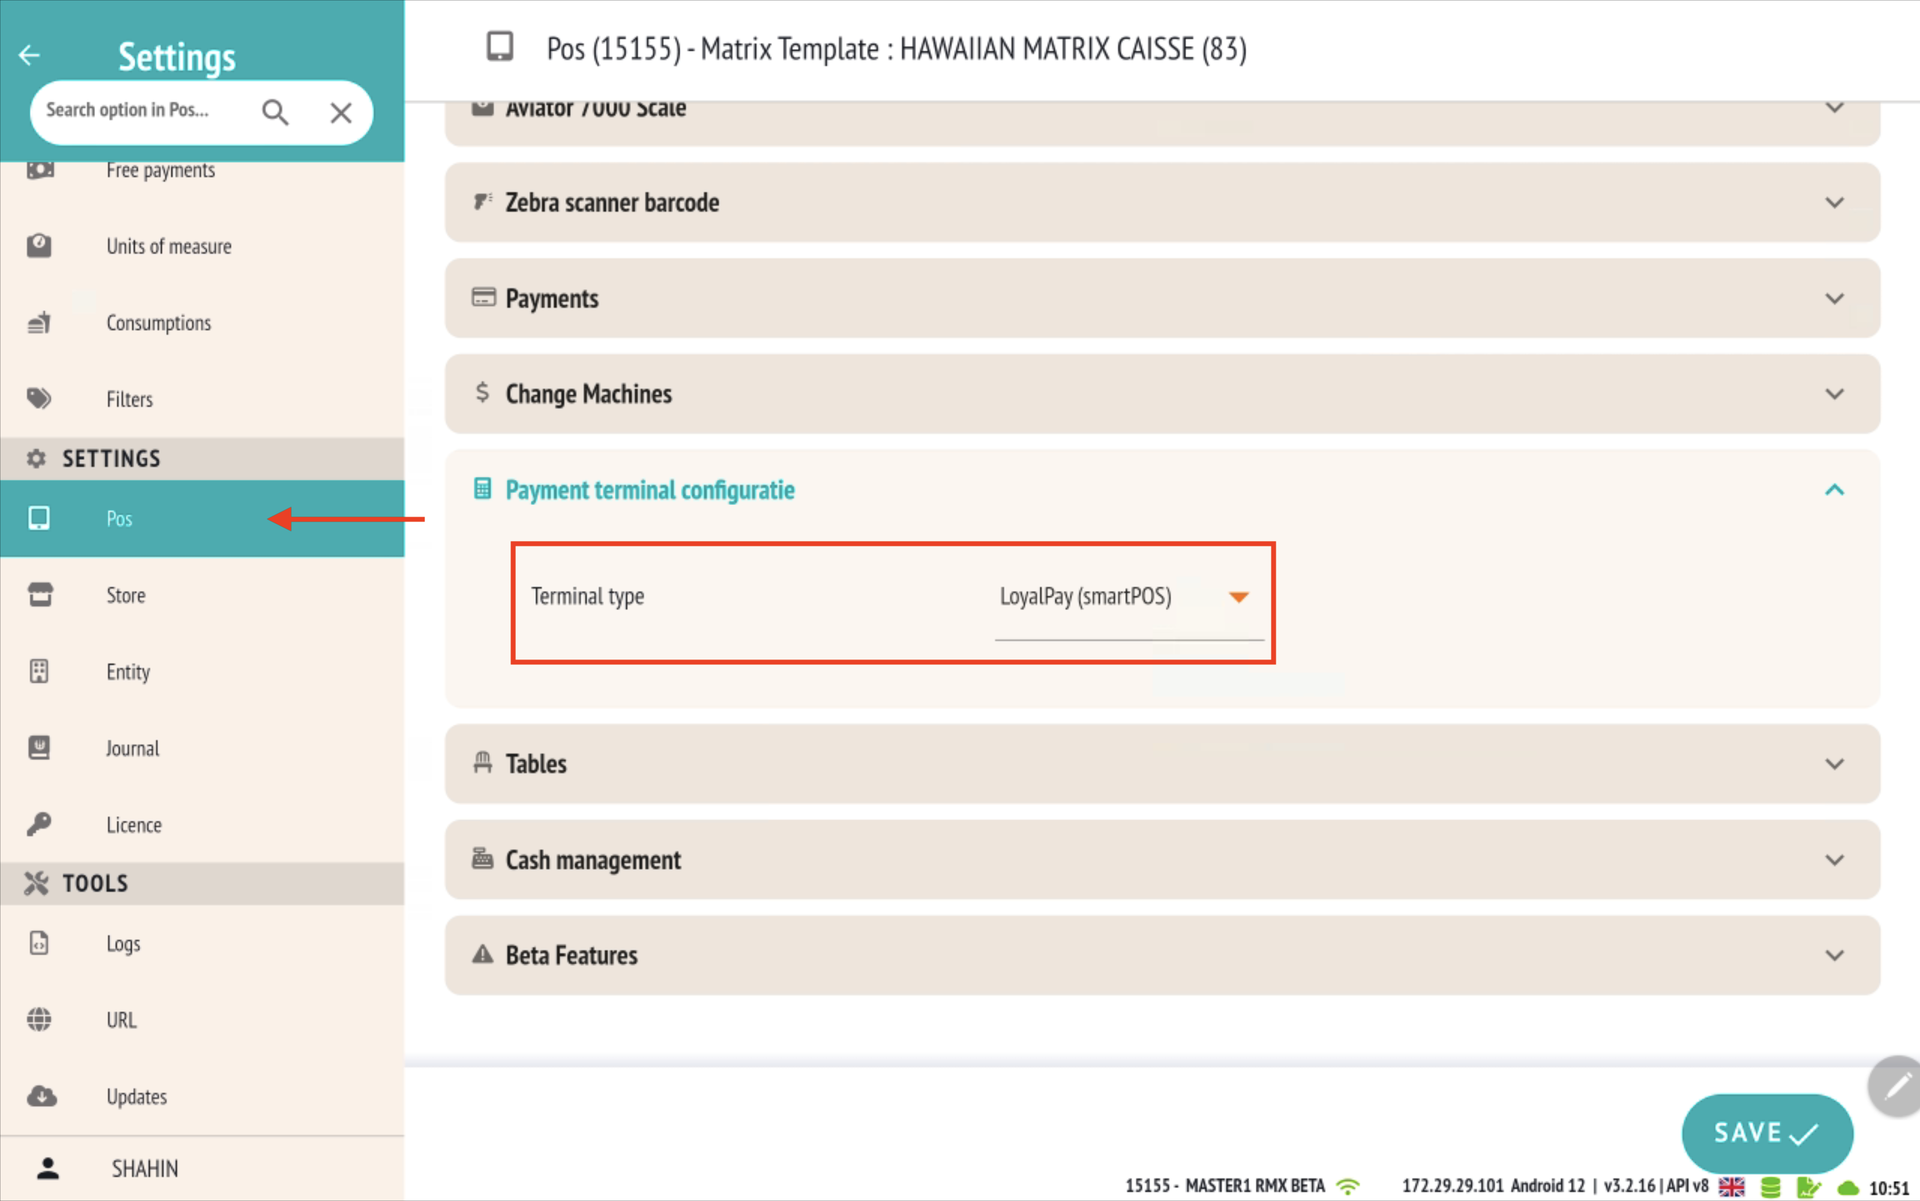Viewport: 1920px width, 1201px height.
Task: Expand the Change Machines section
Action: (1834, 394)
